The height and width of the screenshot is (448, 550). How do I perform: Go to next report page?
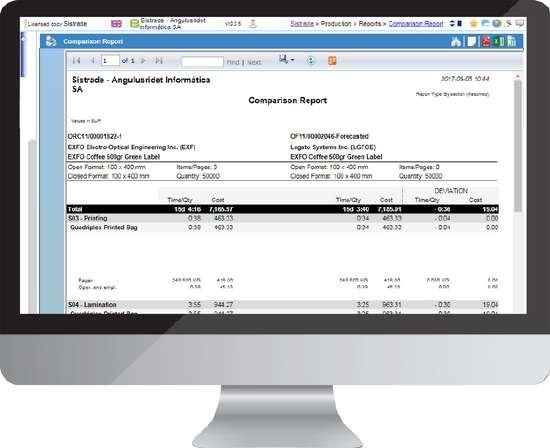point(143,61)
